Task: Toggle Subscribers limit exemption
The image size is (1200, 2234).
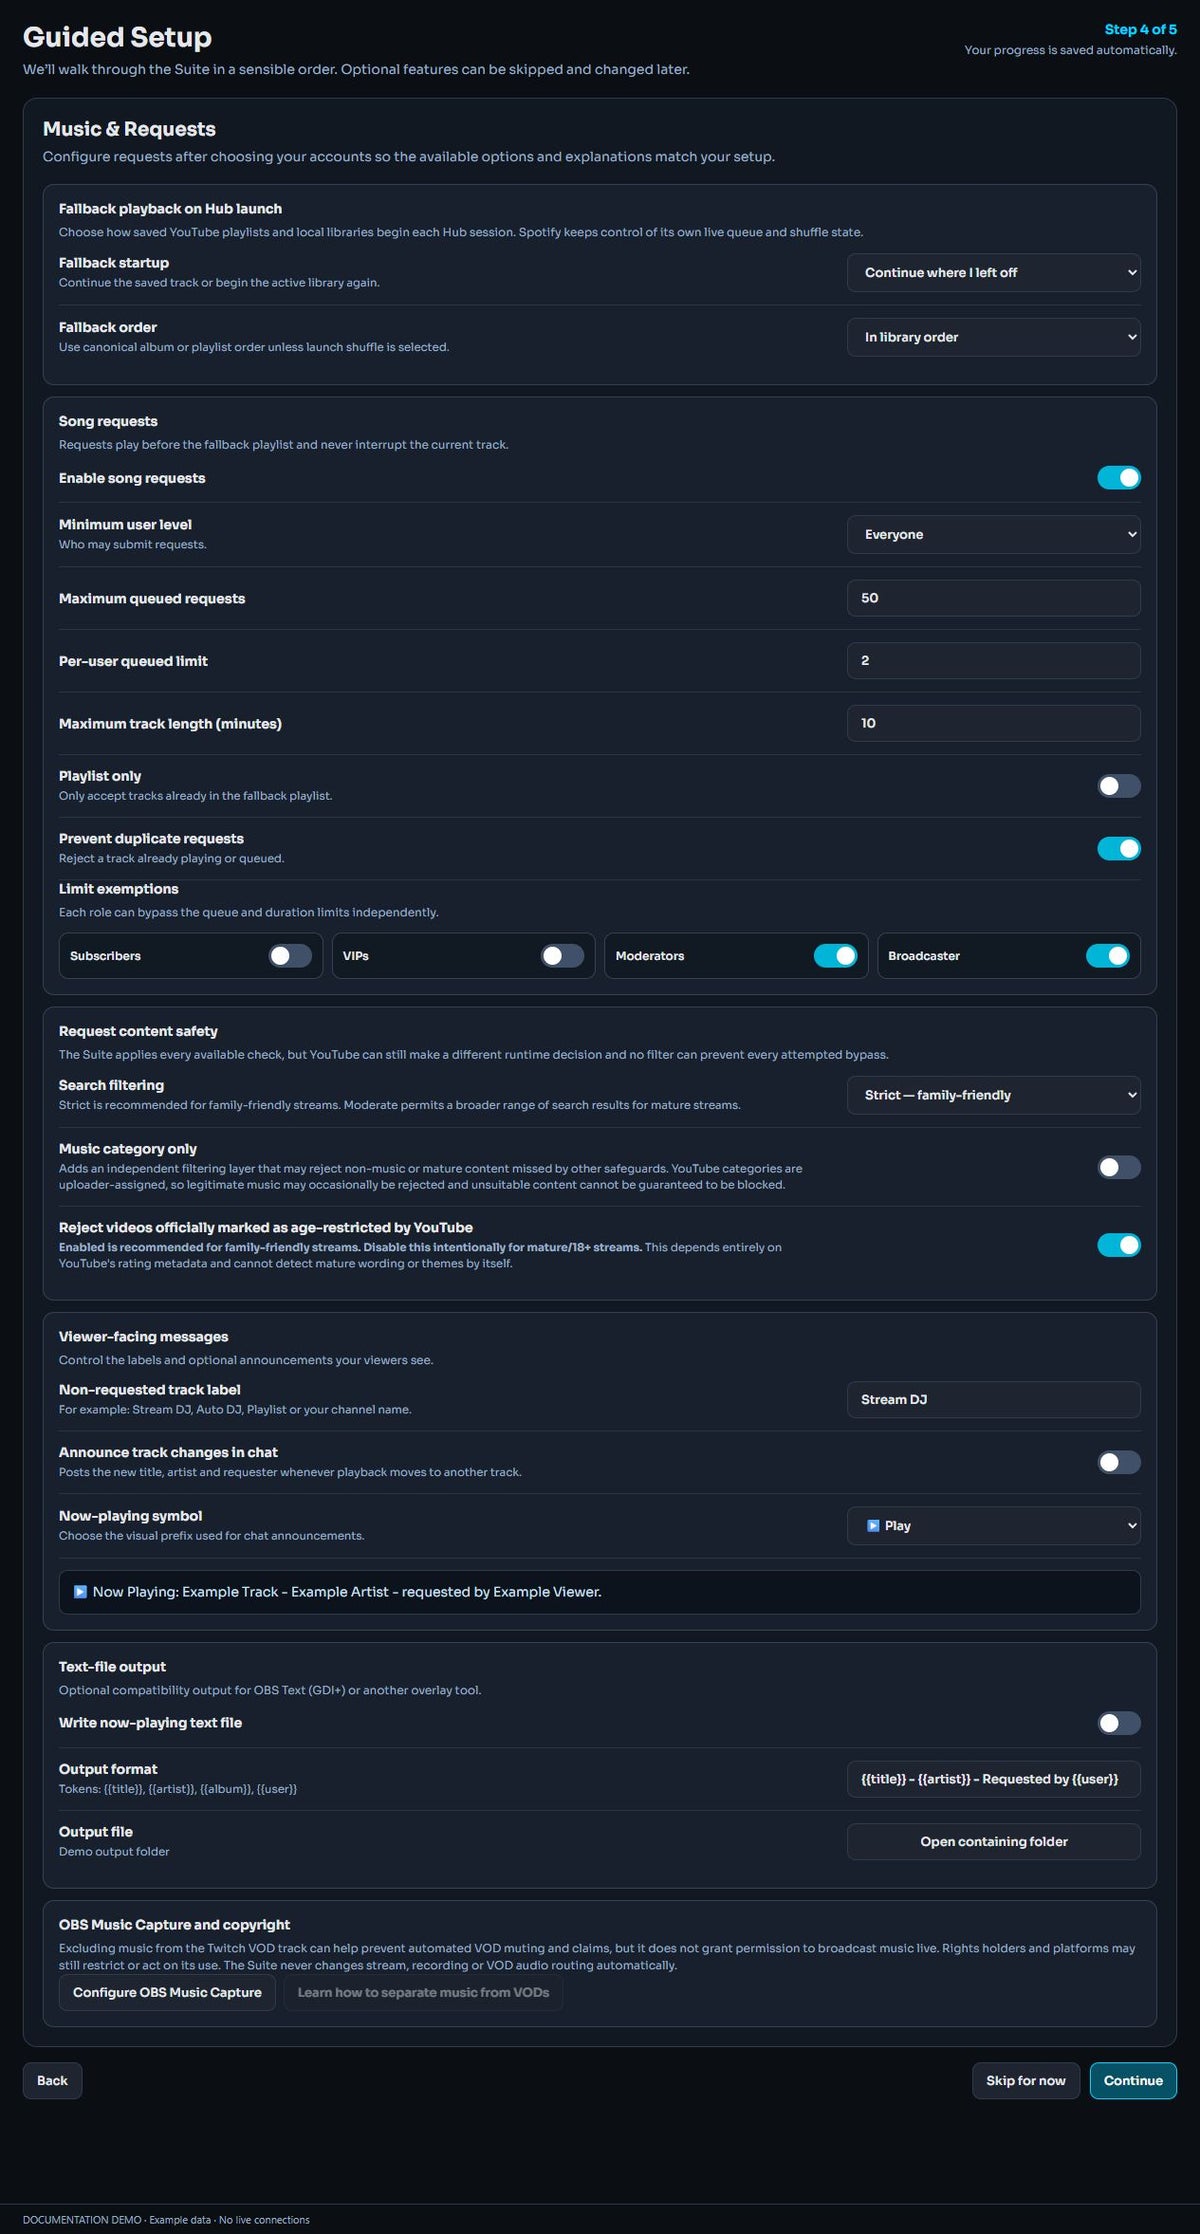Action: (x=290, y=956)
